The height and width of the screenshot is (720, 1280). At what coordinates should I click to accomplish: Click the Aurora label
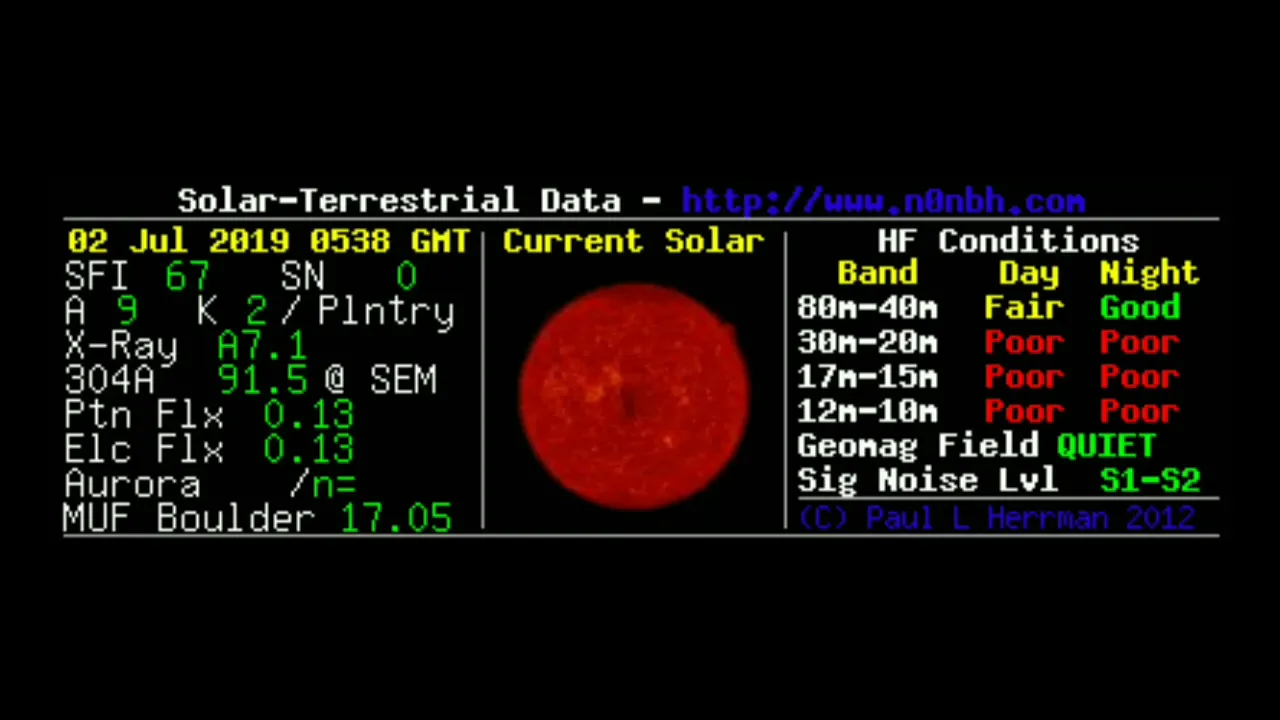132,484
